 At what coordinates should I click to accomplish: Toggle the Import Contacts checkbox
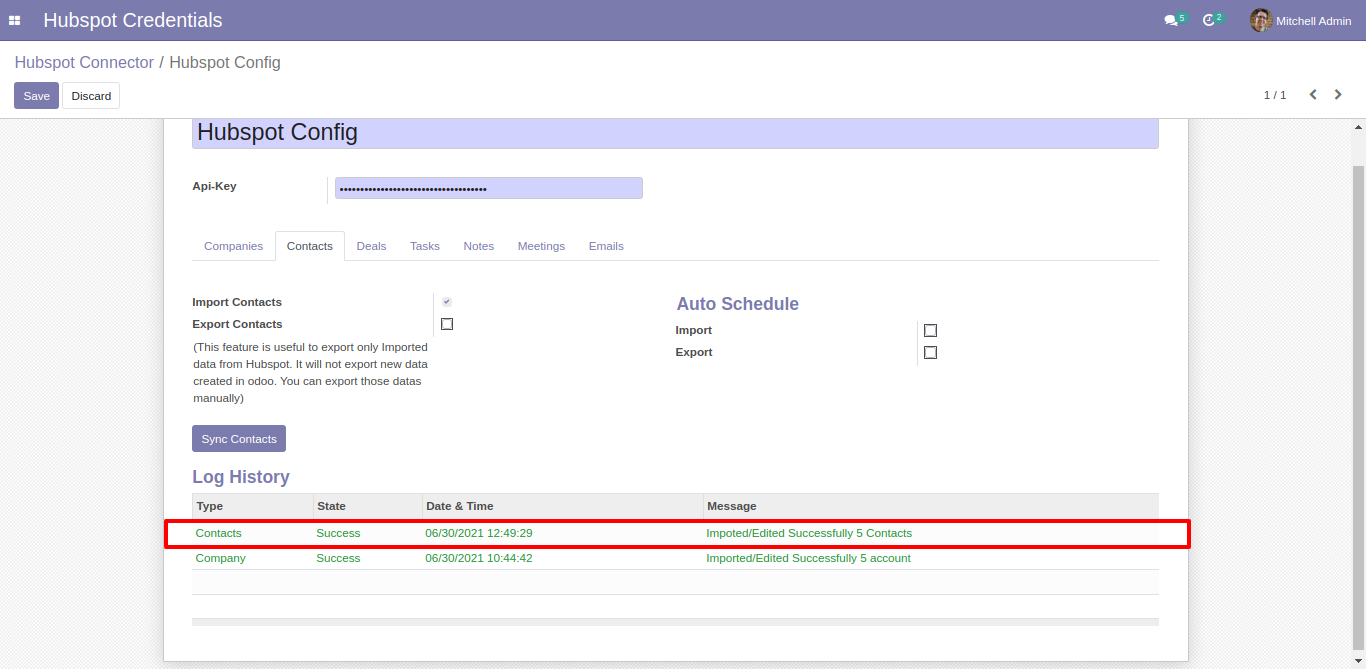[x=447, y=302]
